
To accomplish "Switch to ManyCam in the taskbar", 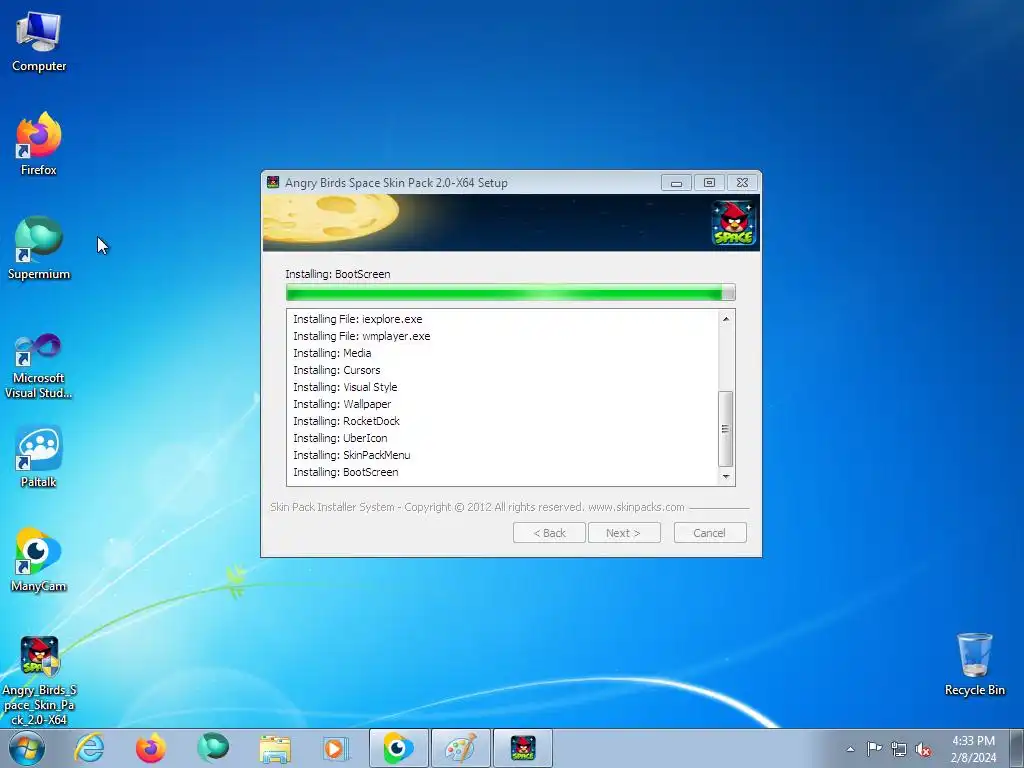I will [x=398, y=748].
